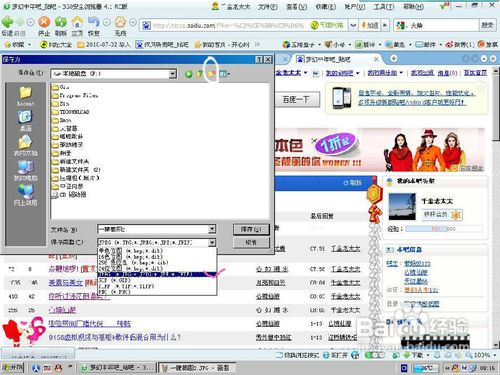Open the View menu in browser
This screenshot has width=500, height=375.
(x=297, y=6)
